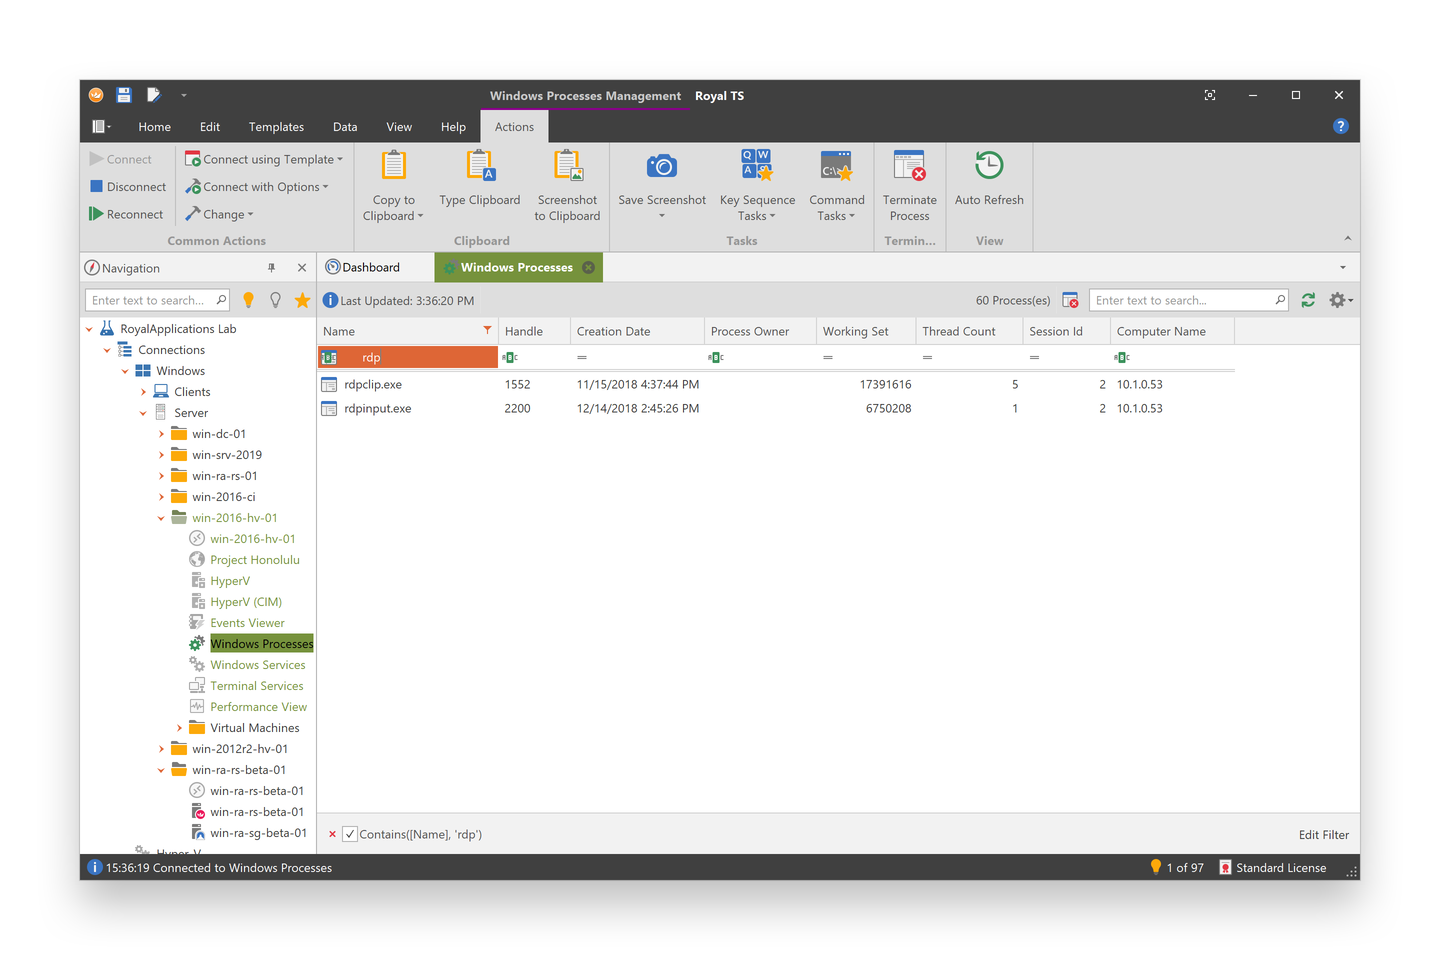Toggle the grey lightbulb filter in Navigation
Image resolution: width=1440 pixels, height=960 pixels.
tap(275, 300)
